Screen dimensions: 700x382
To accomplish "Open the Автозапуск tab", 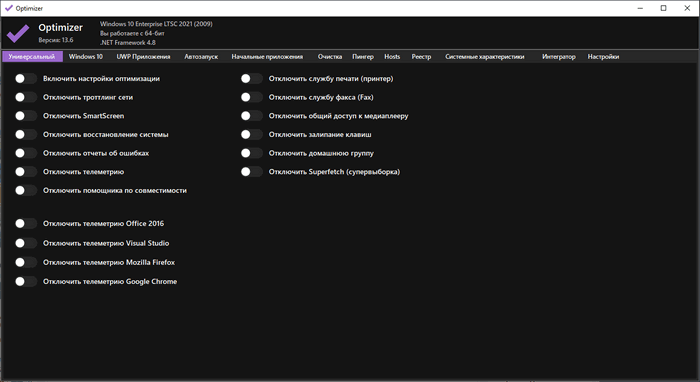I will pyautogui.click(x=201, y=57).
